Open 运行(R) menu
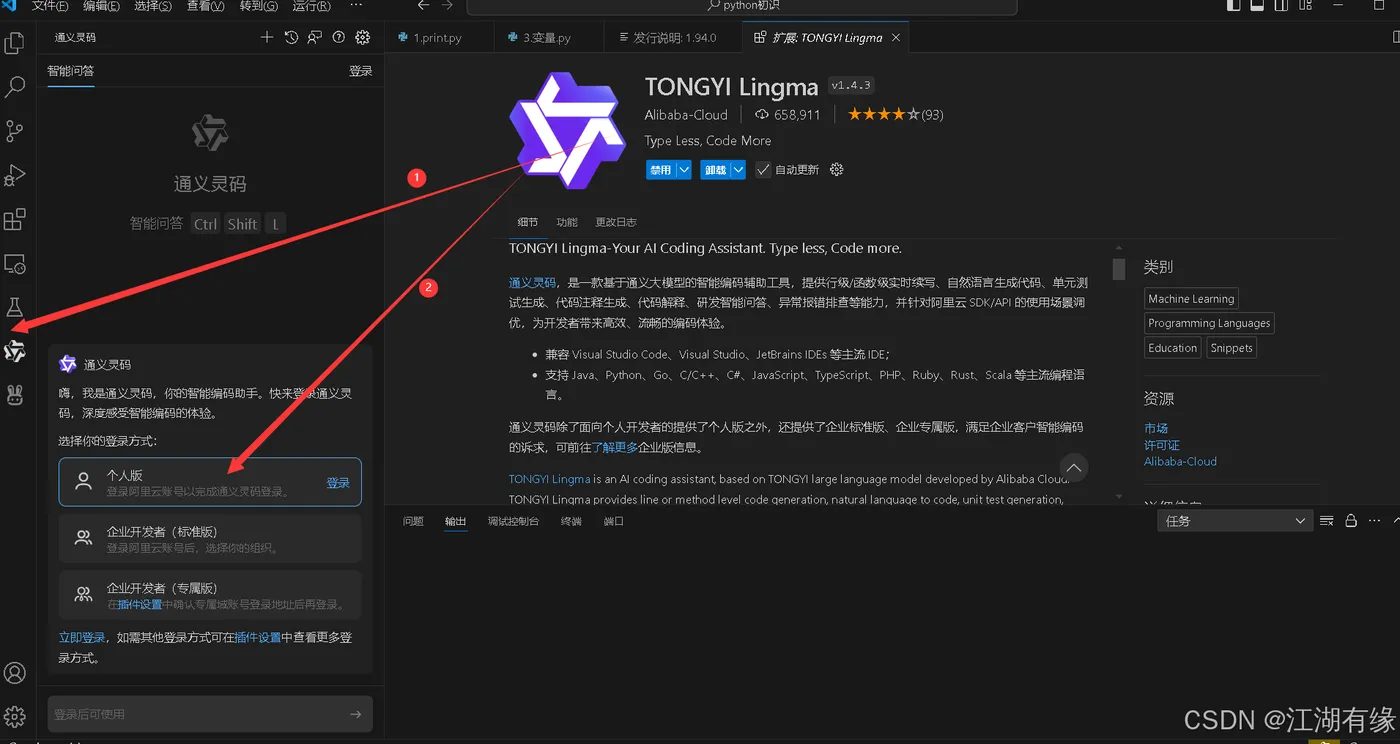1400x744 pixels. 311,6
